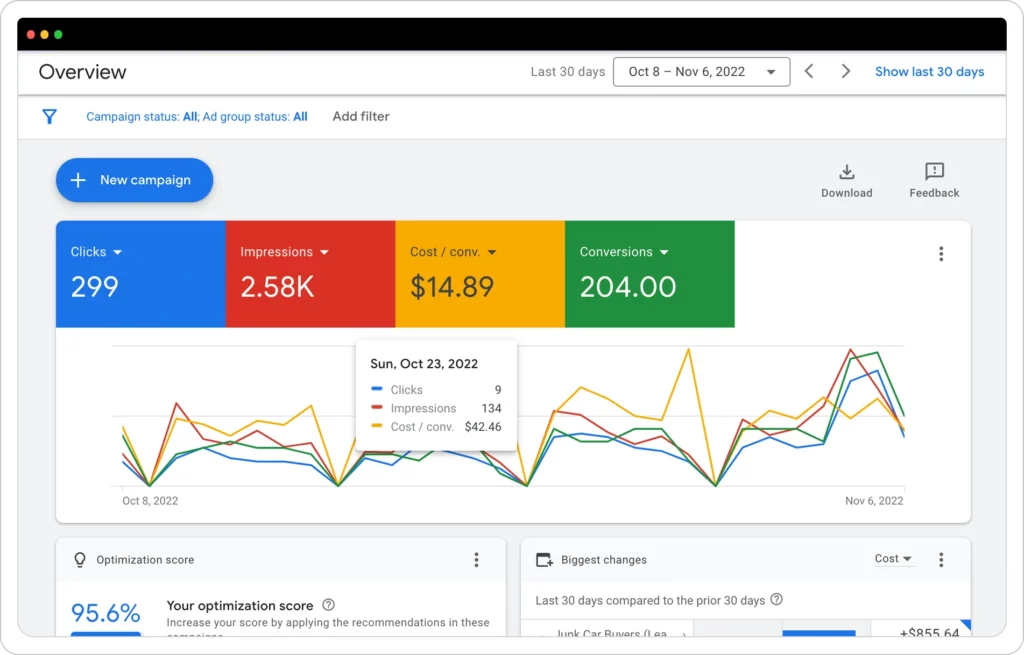Click Add filter field

coord(361,117)
